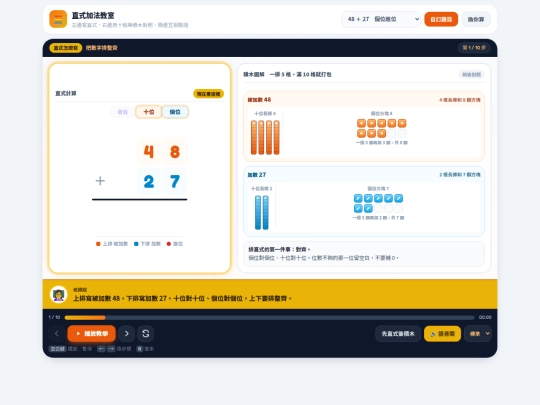Select the 十位 place-value chip

click(x=148, y=112)
